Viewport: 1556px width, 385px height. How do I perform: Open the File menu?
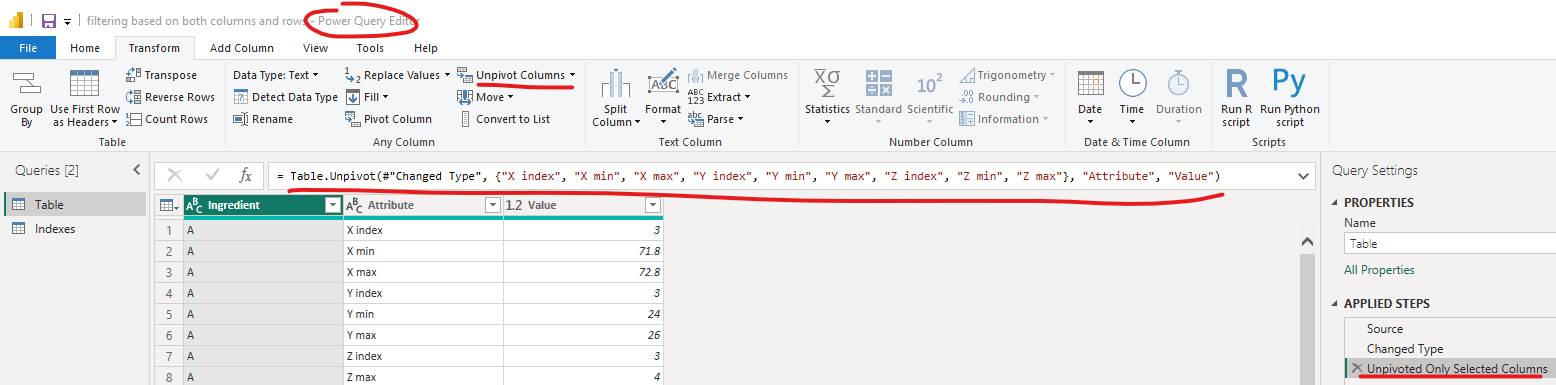(x=28, y=48)
